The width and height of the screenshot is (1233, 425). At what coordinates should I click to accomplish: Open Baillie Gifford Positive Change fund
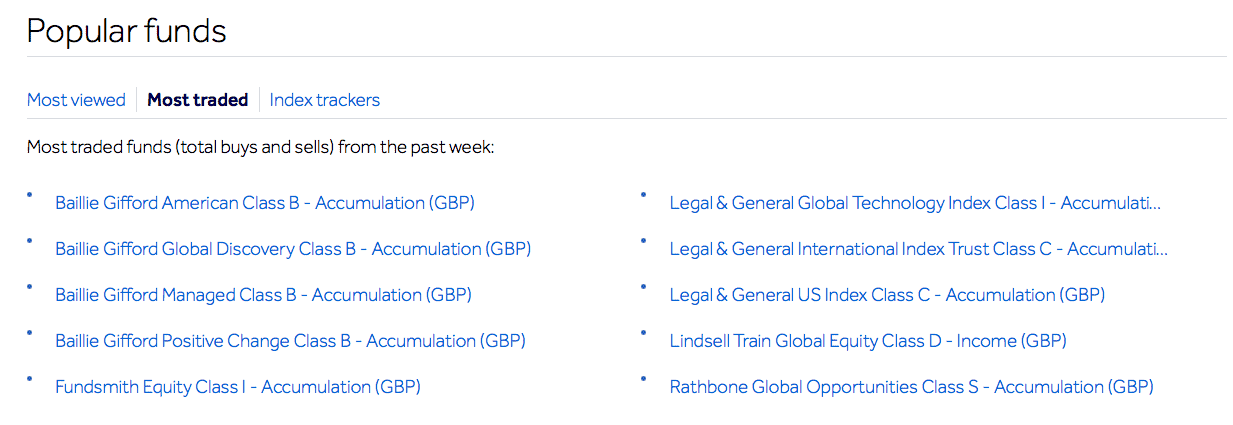290,341
